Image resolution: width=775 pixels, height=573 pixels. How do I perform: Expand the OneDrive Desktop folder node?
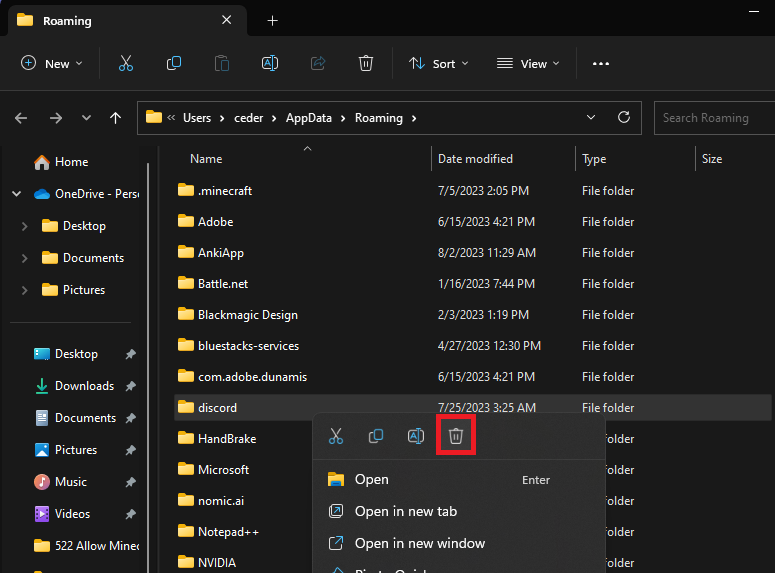[x=24, y=226]
